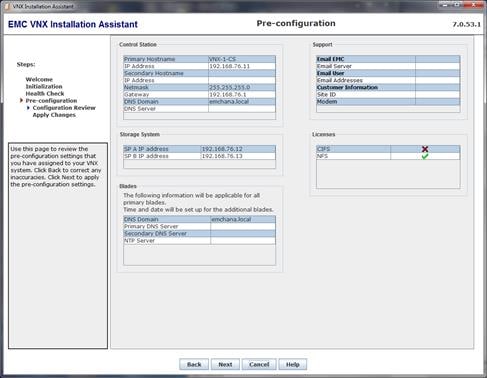Click the EMC VNX Installation Assistant title
The image size is (487, 378).
(73, 24)
